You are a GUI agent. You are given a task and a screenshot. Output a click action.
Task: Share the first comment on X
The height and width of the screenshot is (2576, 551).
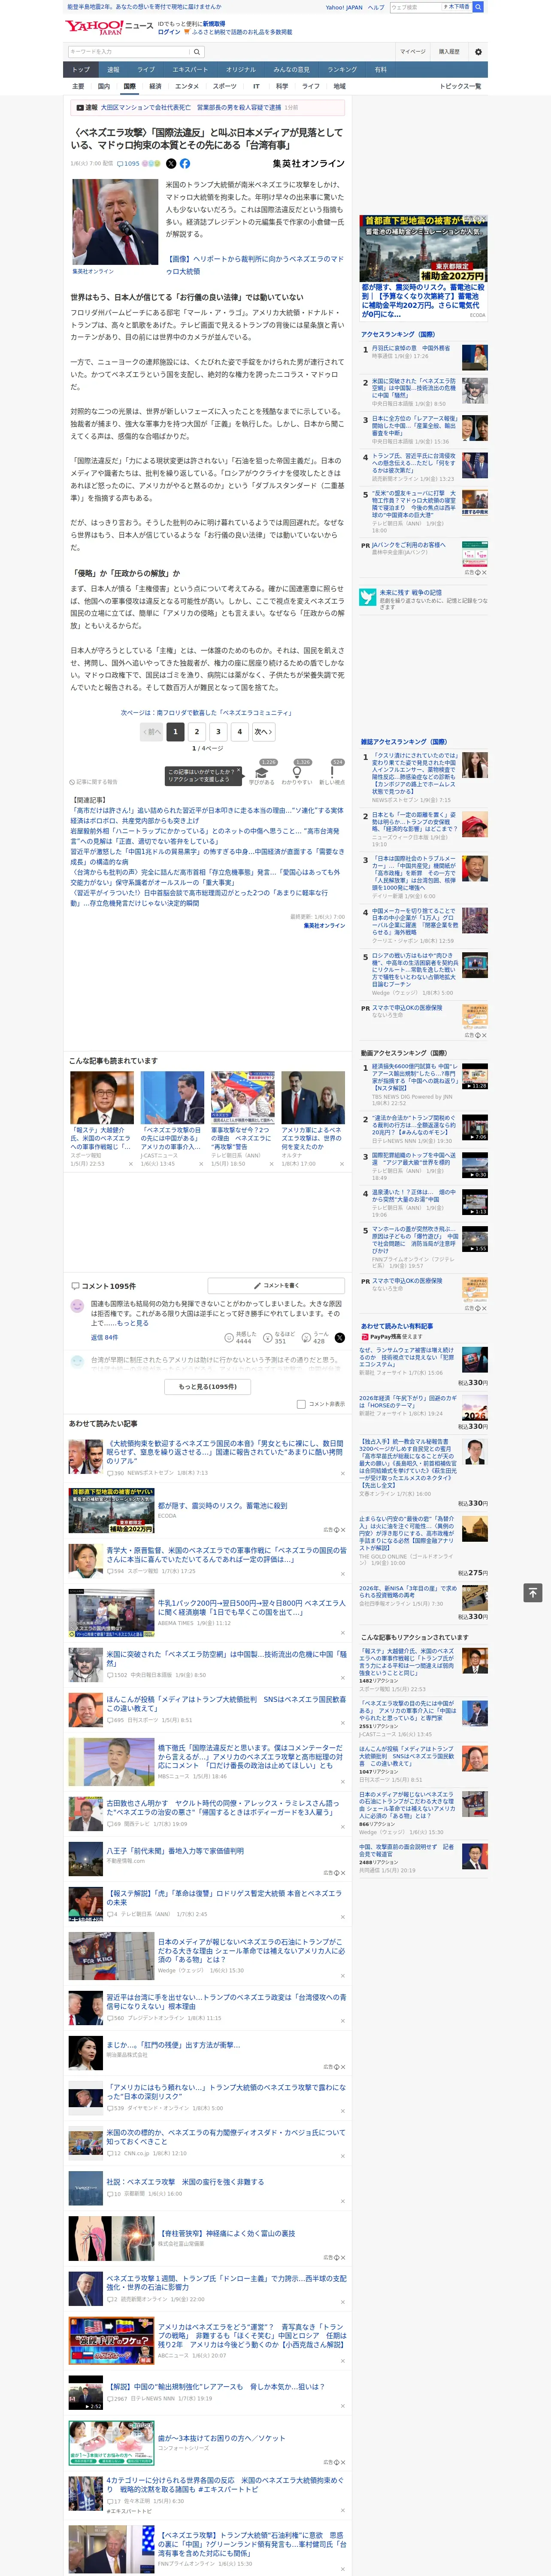[340, 1337]
